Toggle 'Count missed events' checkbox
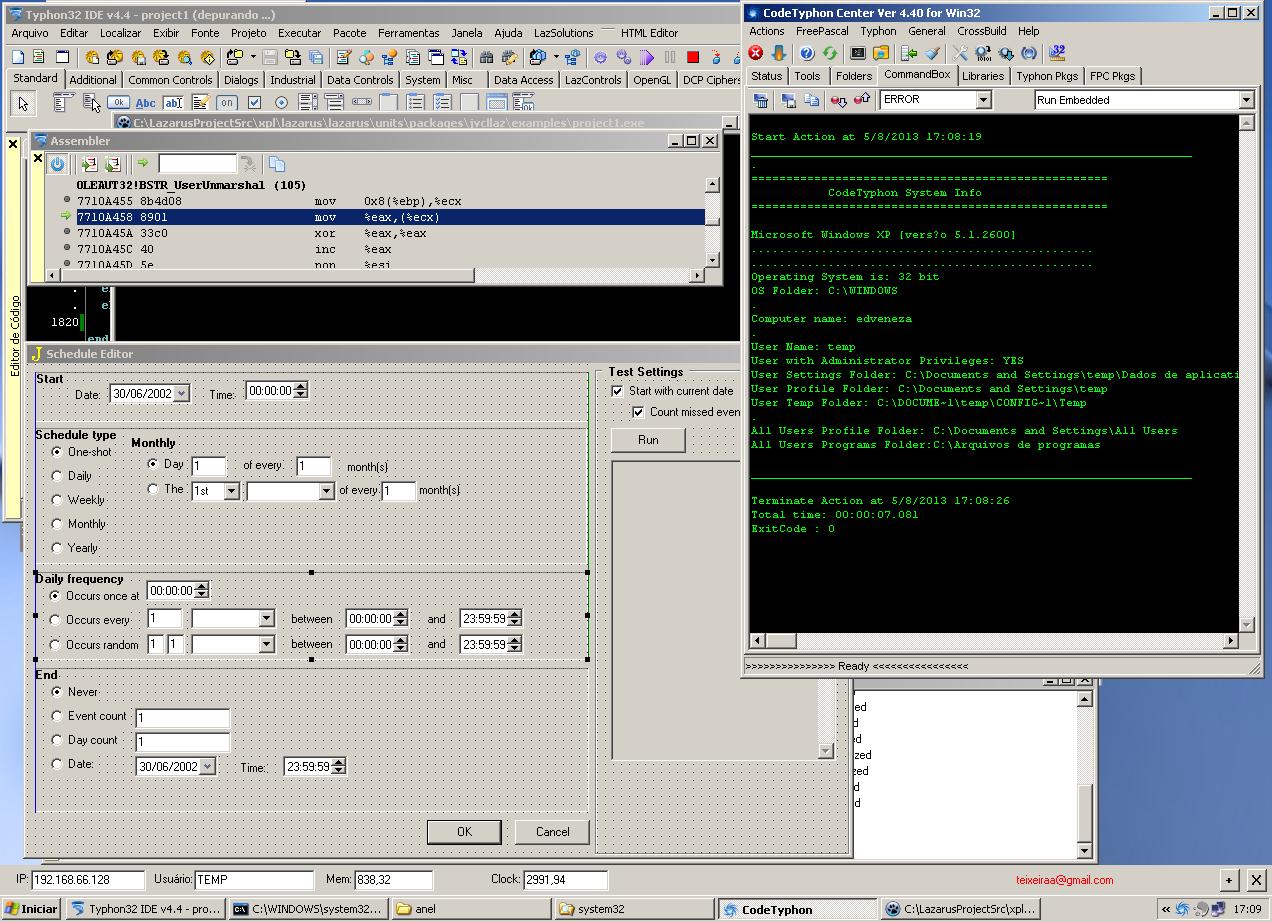The height and width of the screenshot is (922, 1272). (x=638, y=412)
